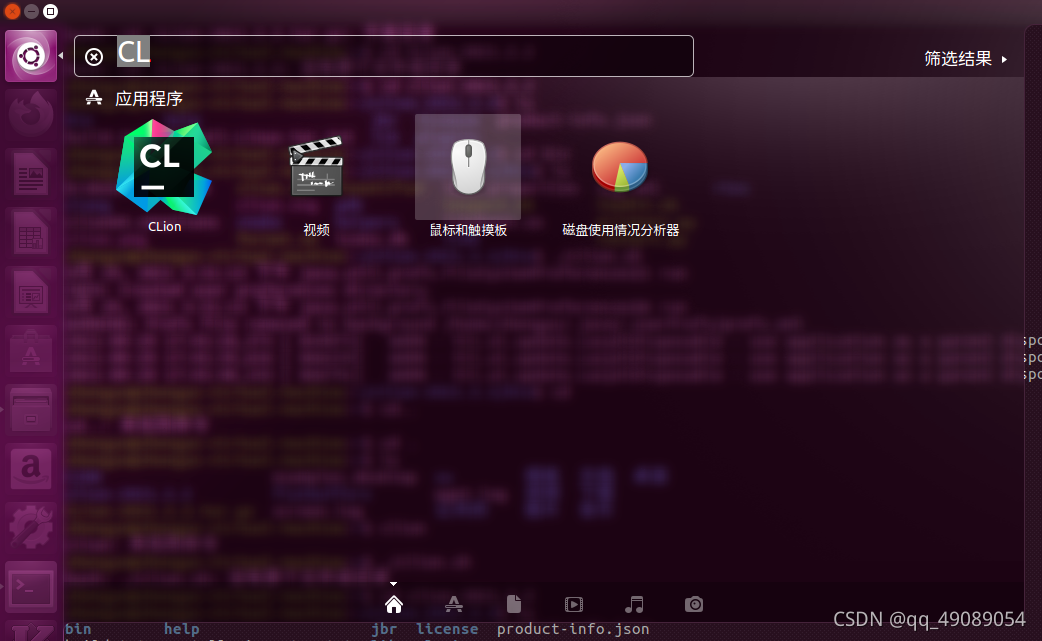Open System Settings from the launcher

tap(31, 527)
